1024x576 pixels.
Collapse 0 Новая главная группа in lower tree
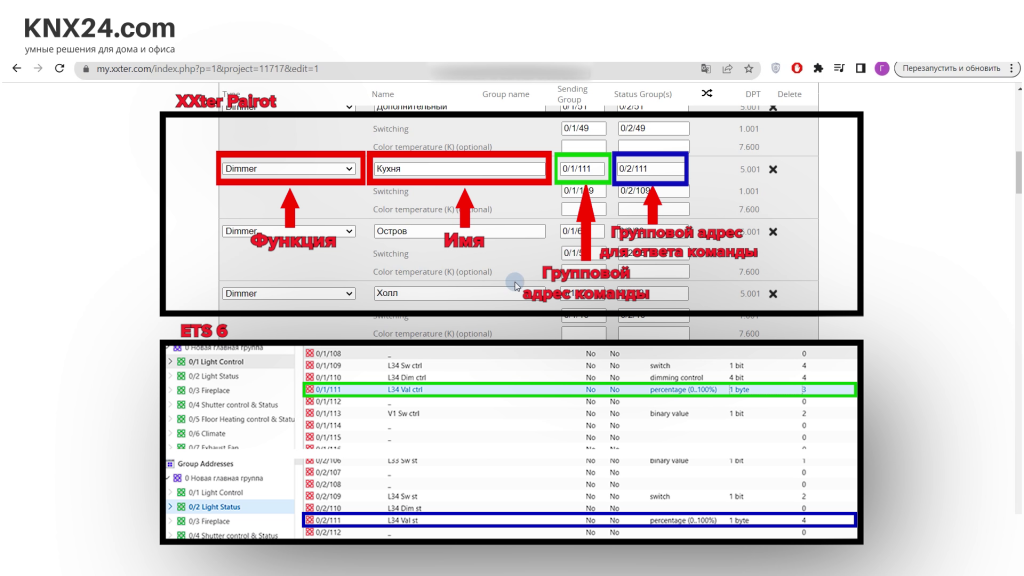tap(168, 478)
